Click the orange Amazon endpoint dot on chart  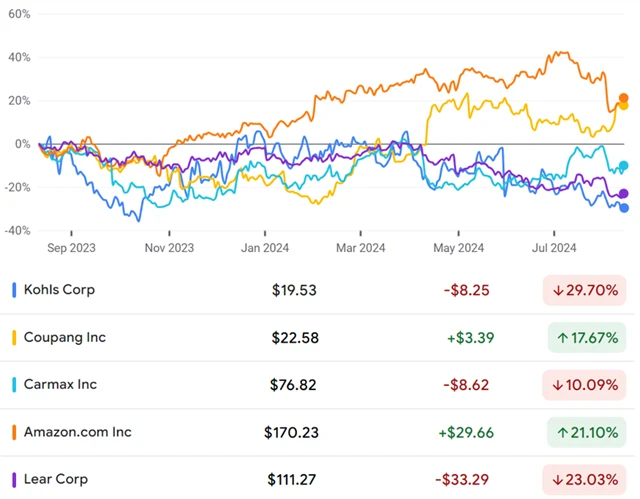[624, 98]
